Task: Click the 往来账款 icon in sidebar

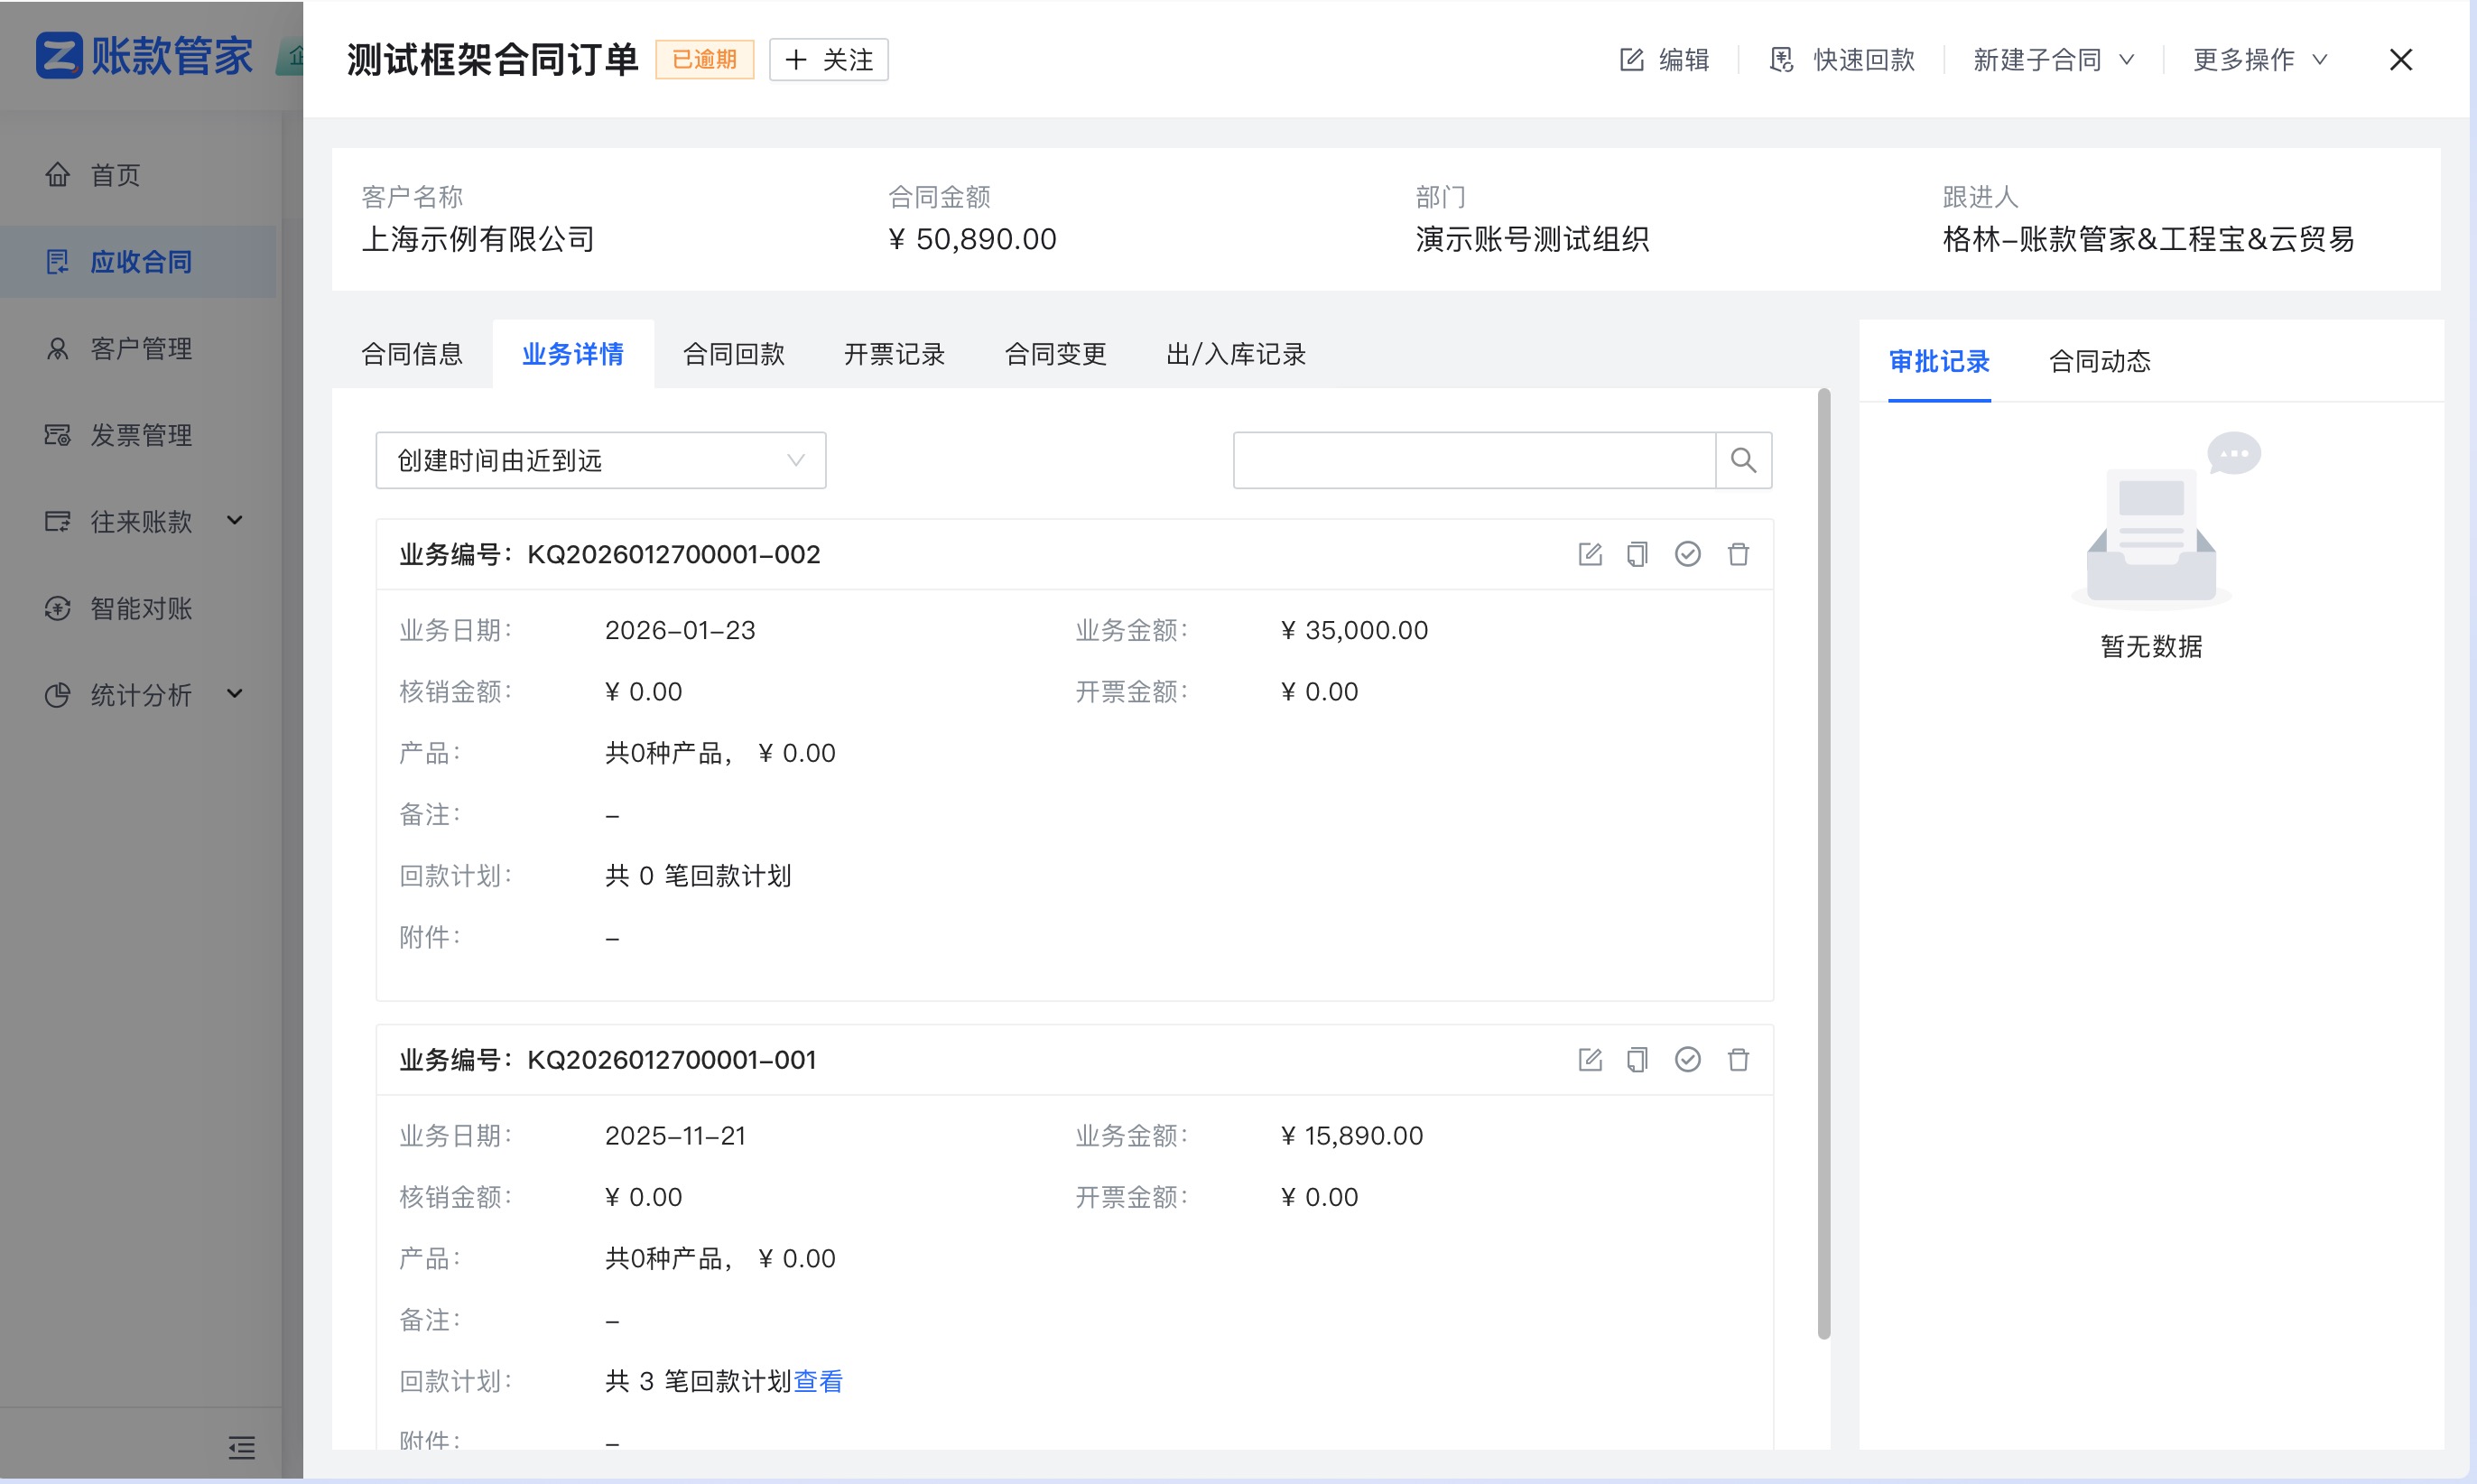Action: [58, 522]
